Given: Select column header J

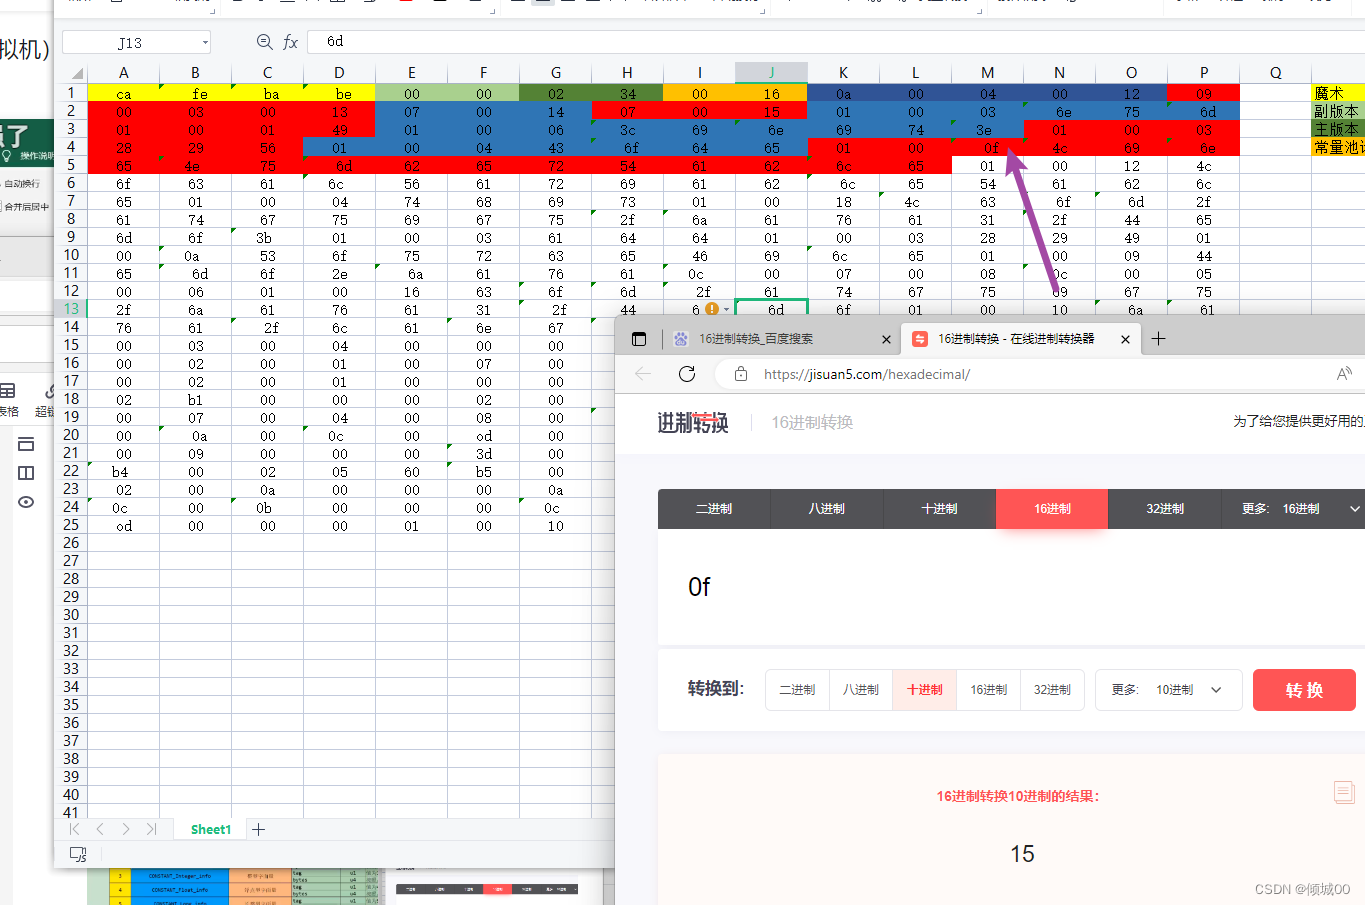Looking at the screenshot, I should (x=771, y=73).
